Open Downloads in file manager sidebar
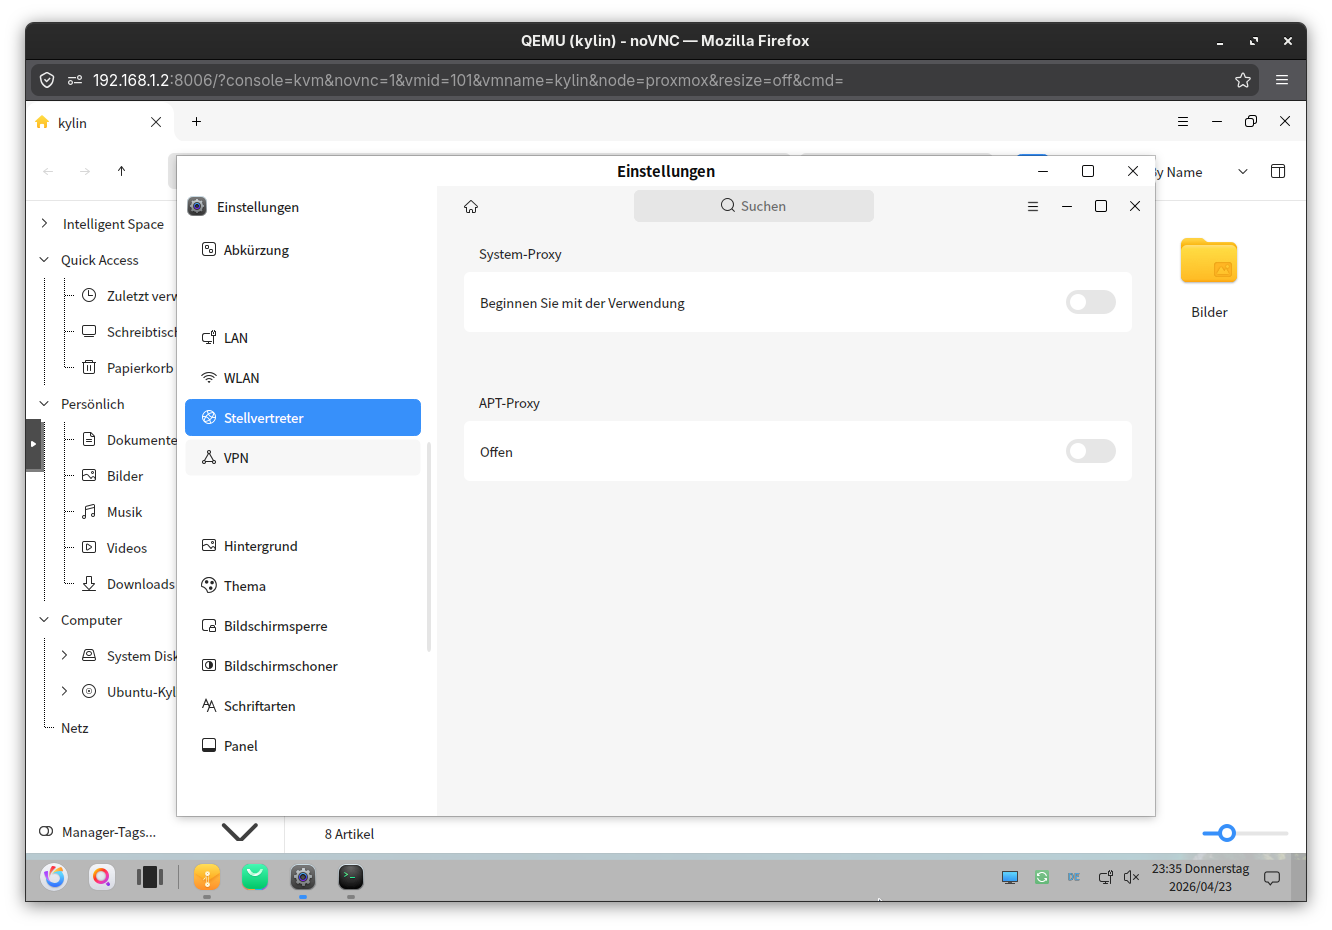1332x930 pixels. tap(128, 584)
